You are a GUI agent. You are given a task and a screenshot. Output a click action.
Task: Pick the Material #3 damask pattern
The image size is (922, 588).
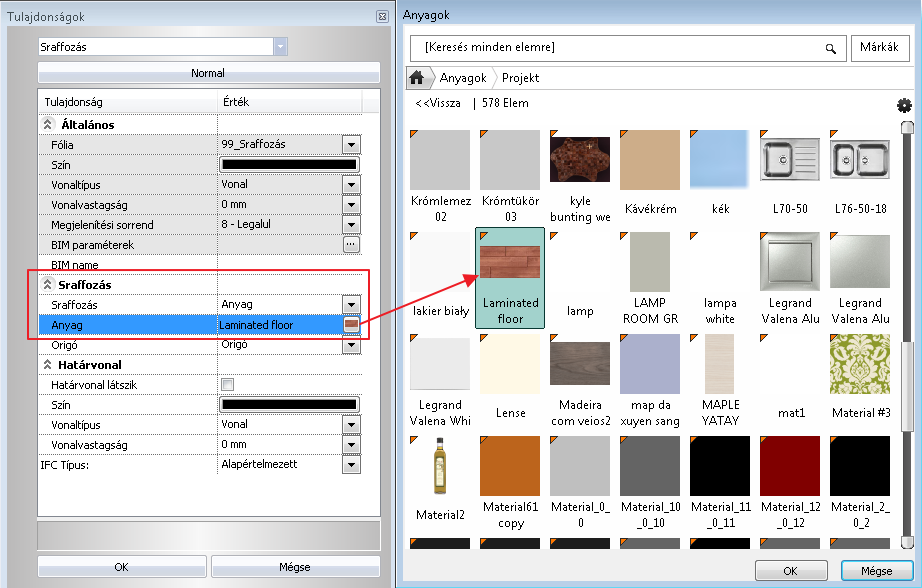(x=860, y=364)
